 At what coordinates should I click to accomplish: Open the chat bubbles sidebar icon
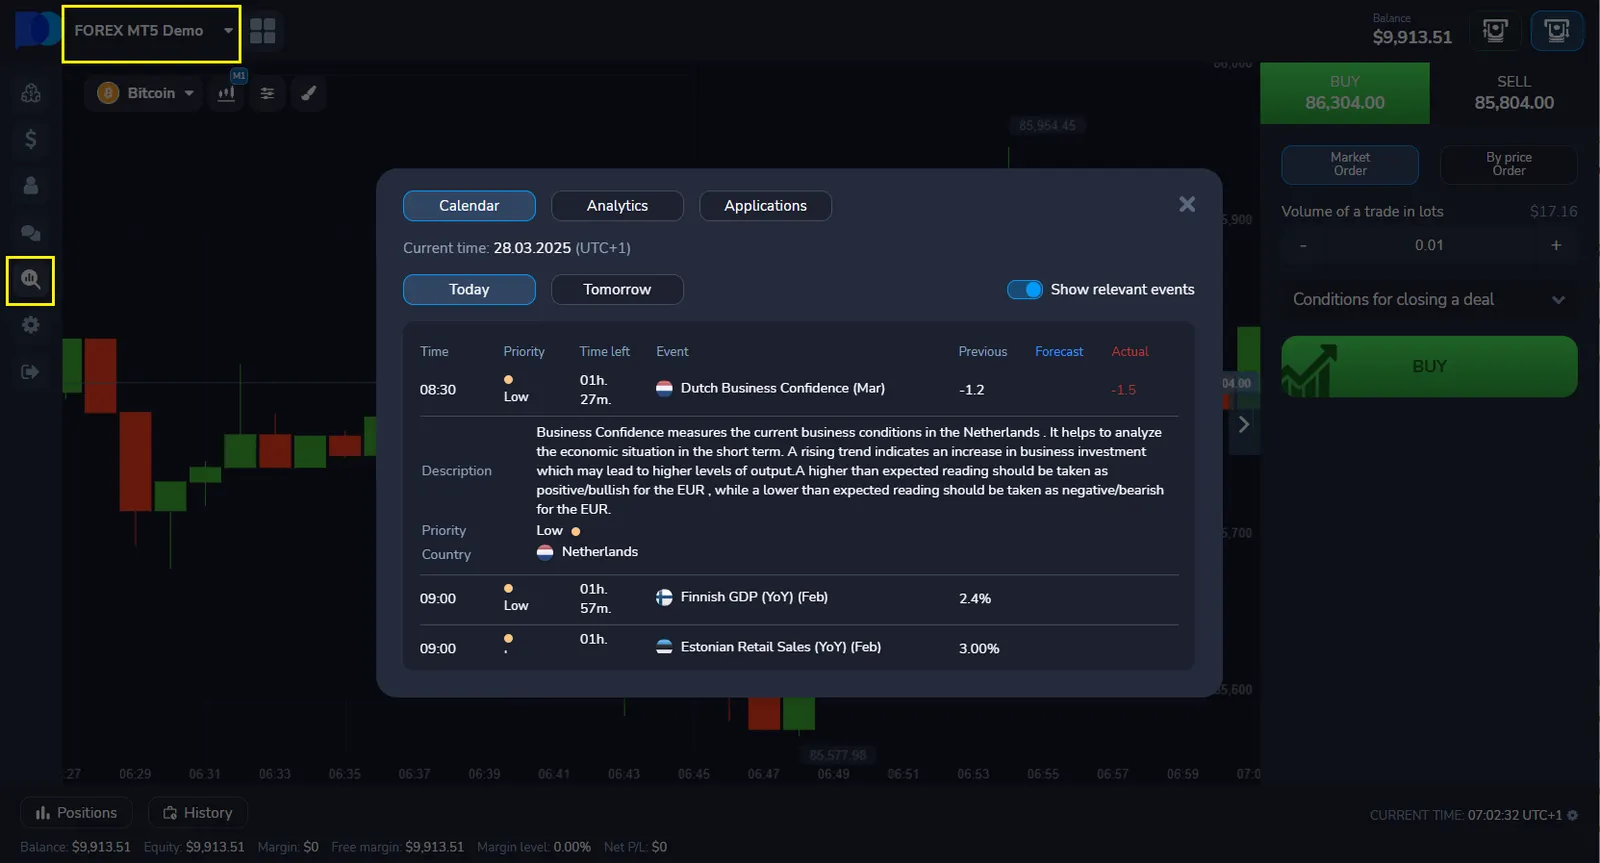pyautogui.click(x=30, y=233)
